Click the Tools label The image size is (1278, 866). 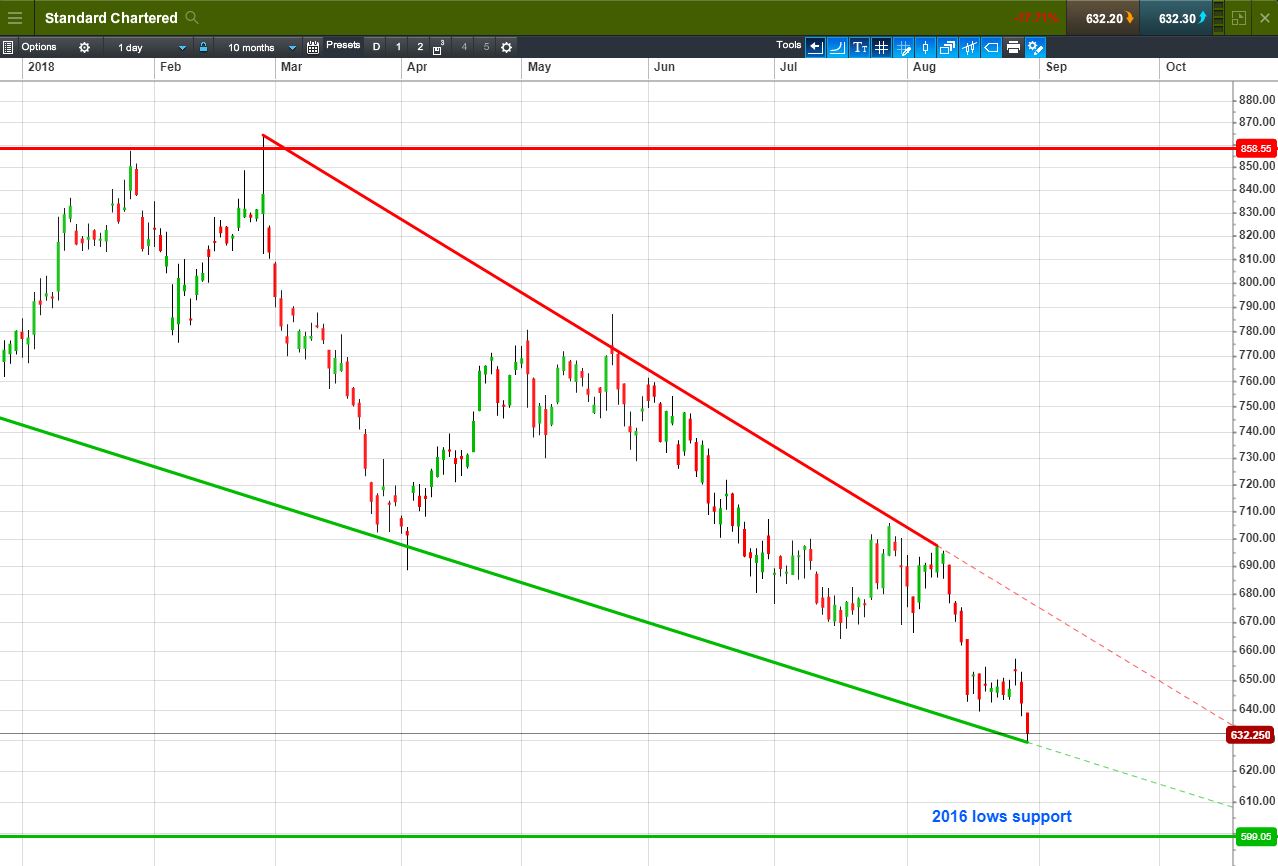click(789, 45)
